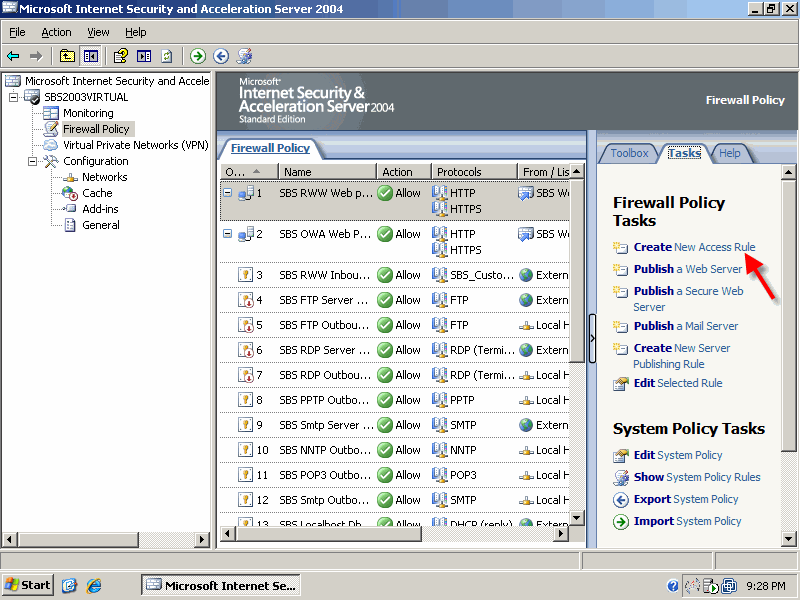Image resolution: width=800 pixels, height=600 pixels.
Task: Click the console tree scrollbar right arrow
Action: pos(202,539)
